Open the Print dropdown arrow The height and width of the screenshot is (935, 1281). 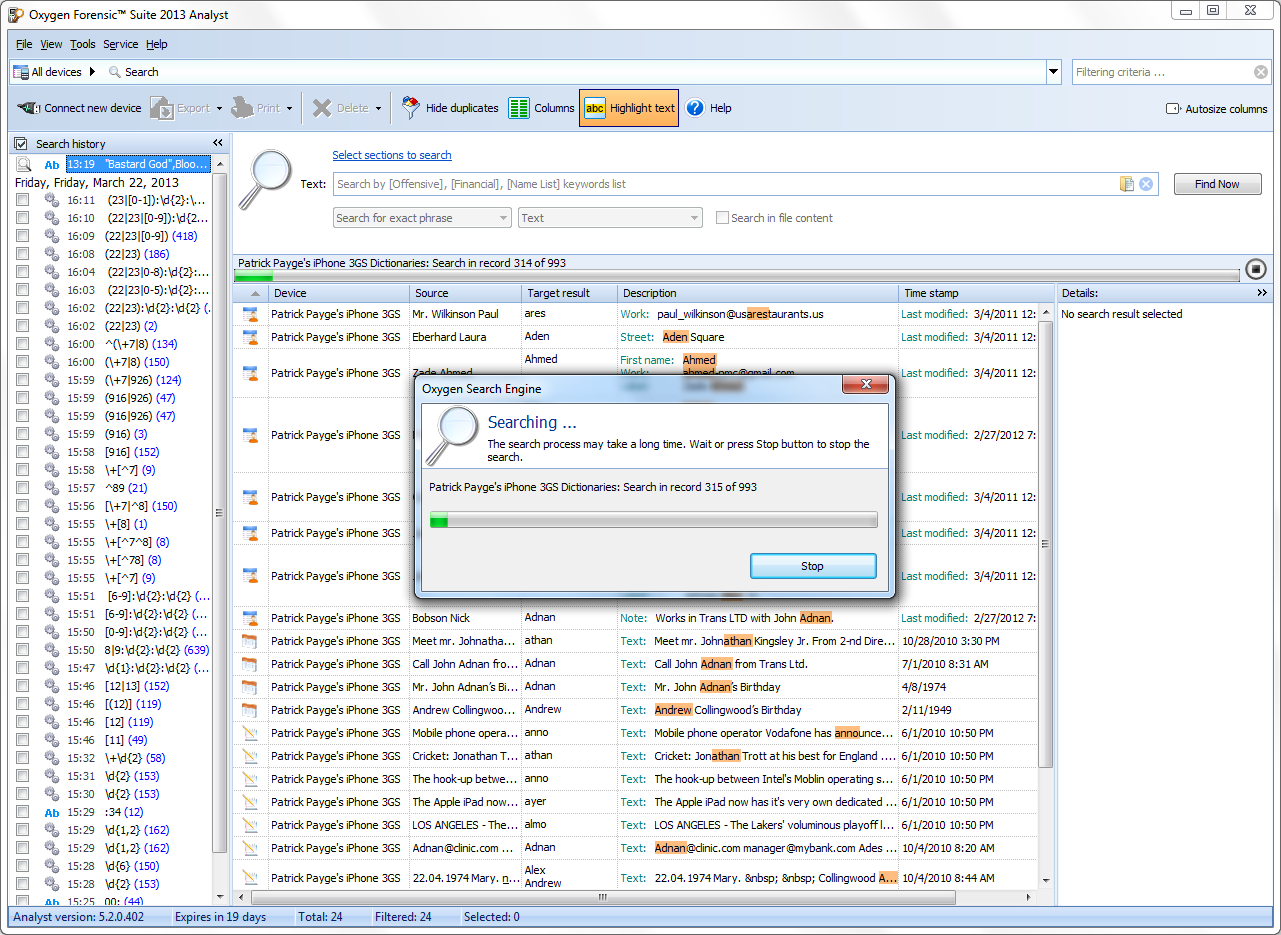289,109
